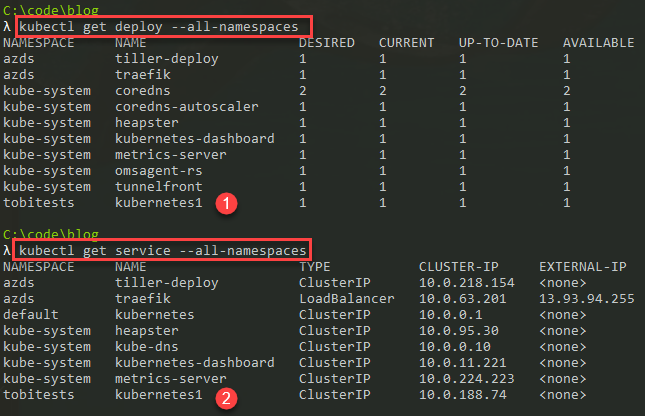The image size is (645, 416).
Task: Select the omsagent-rs deployment name
Action: click(155, 170)
